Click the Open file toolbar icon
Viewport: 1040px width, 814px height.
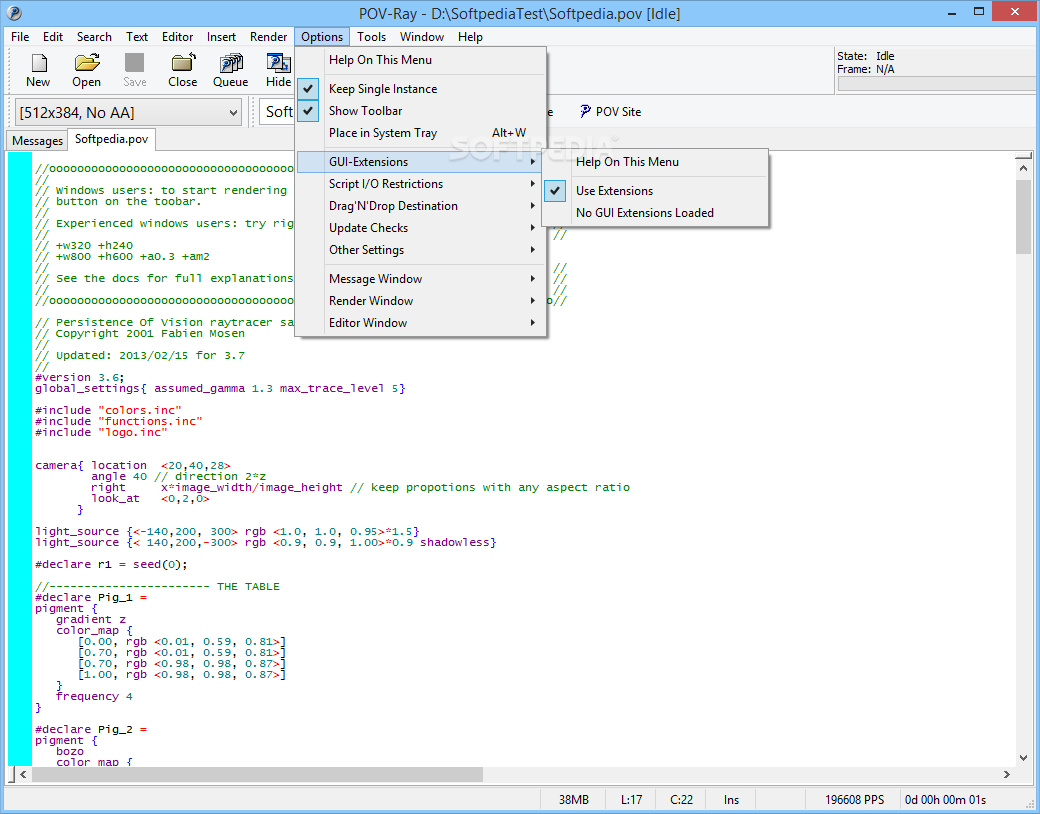coord(86,69)
